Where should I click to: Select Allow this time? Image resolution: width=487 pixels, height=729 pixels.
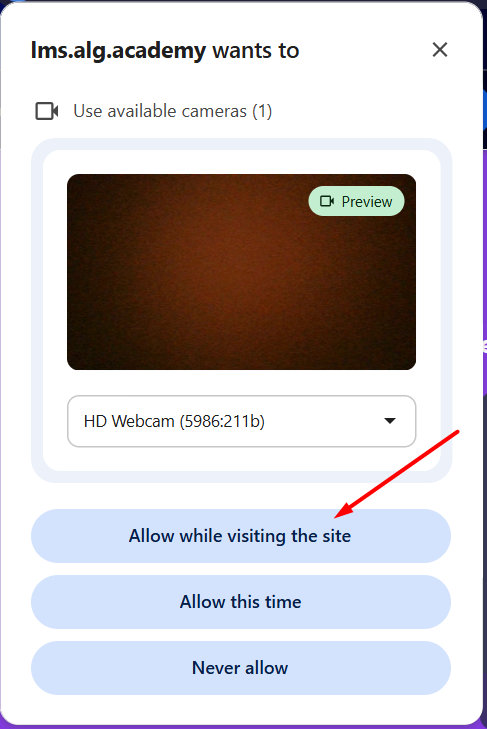tap(241, 602)
